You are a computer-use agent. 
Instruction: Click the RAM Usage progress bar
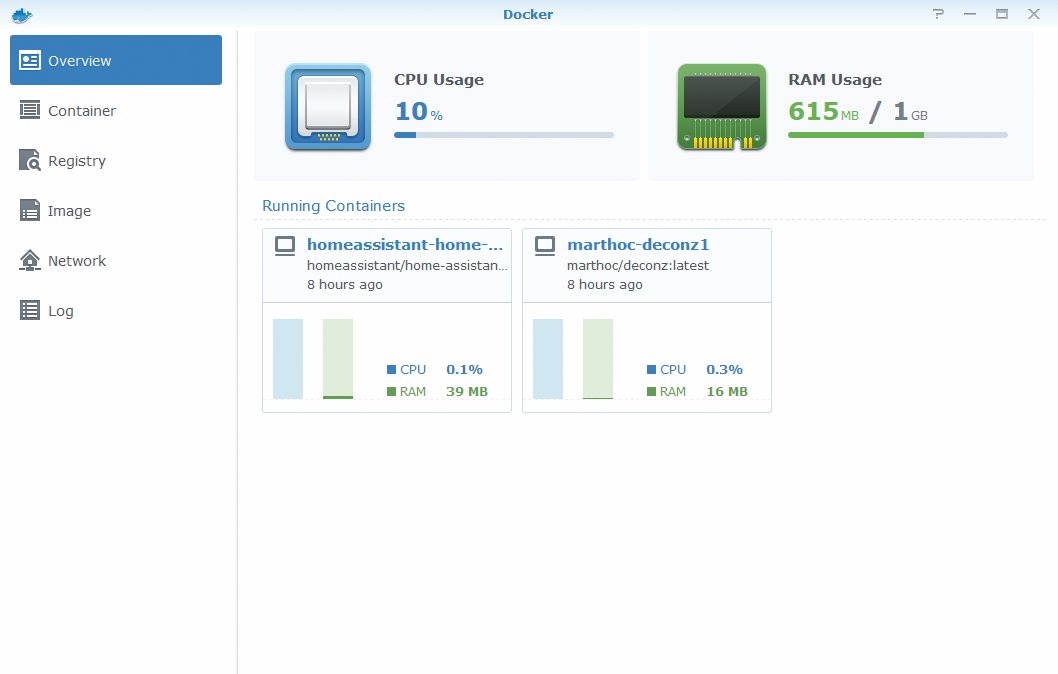pos(898,135)
